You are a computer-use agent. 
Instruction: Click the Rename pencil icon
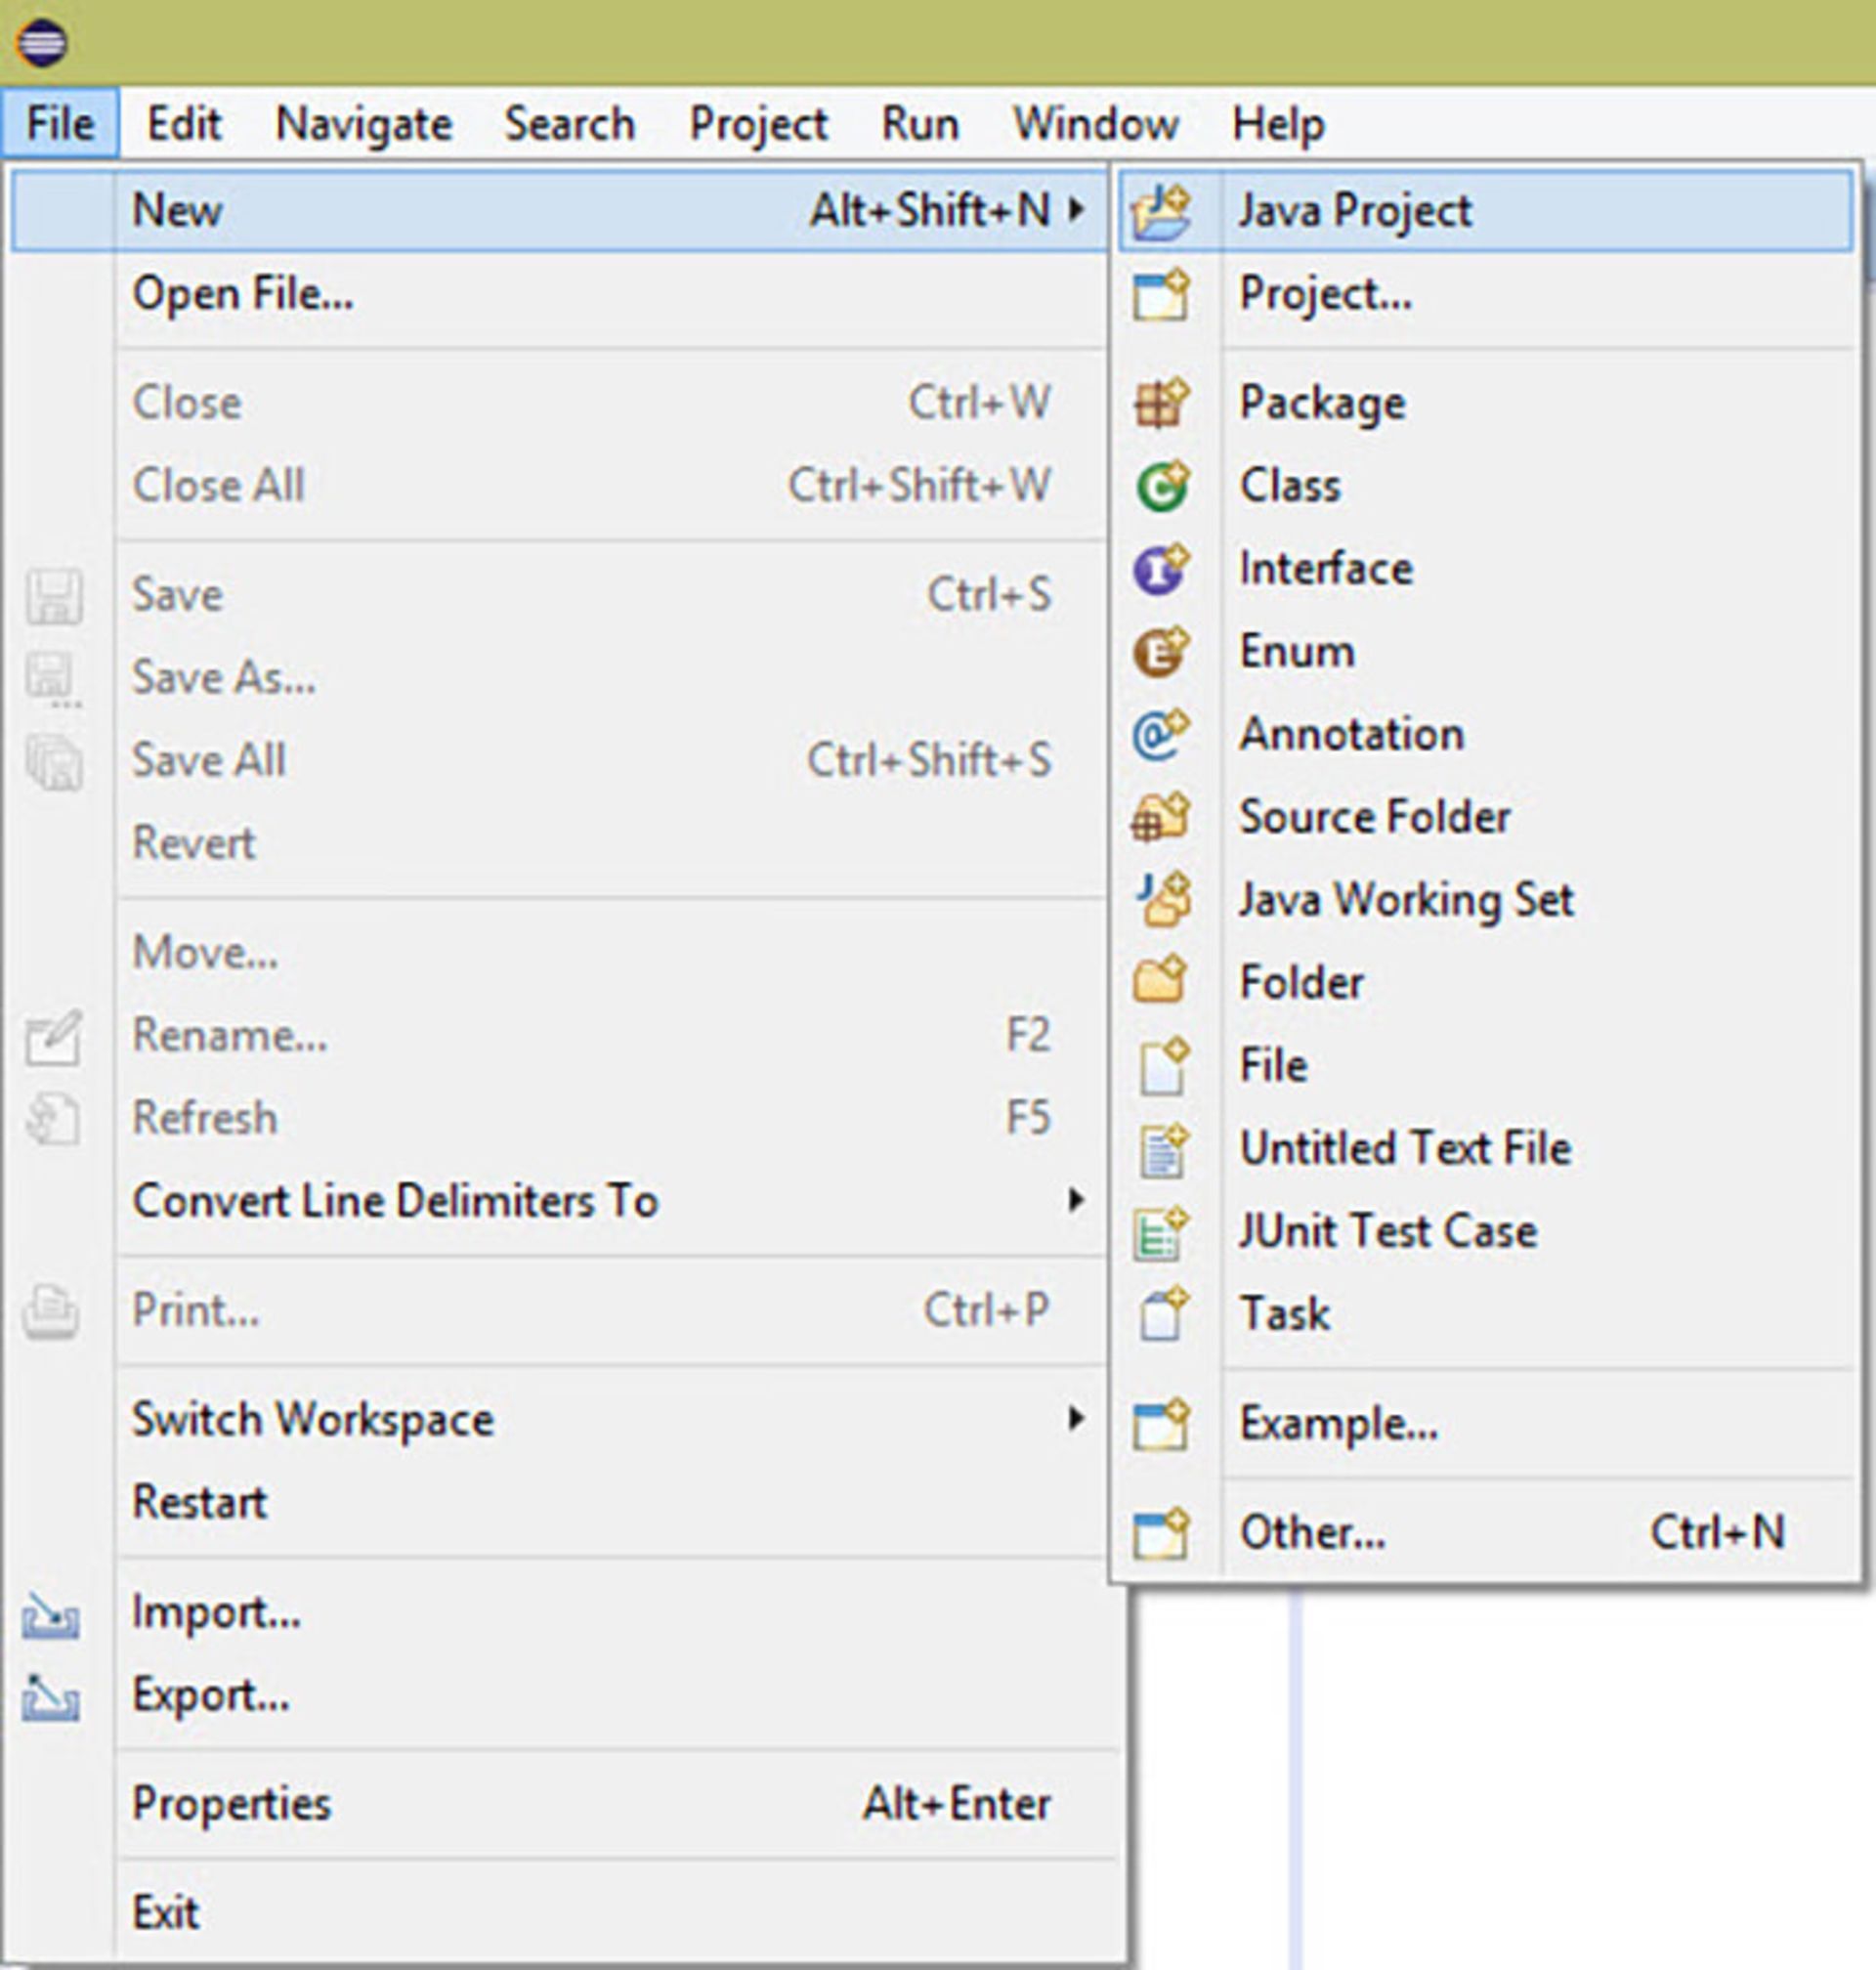coord(53,1038)
